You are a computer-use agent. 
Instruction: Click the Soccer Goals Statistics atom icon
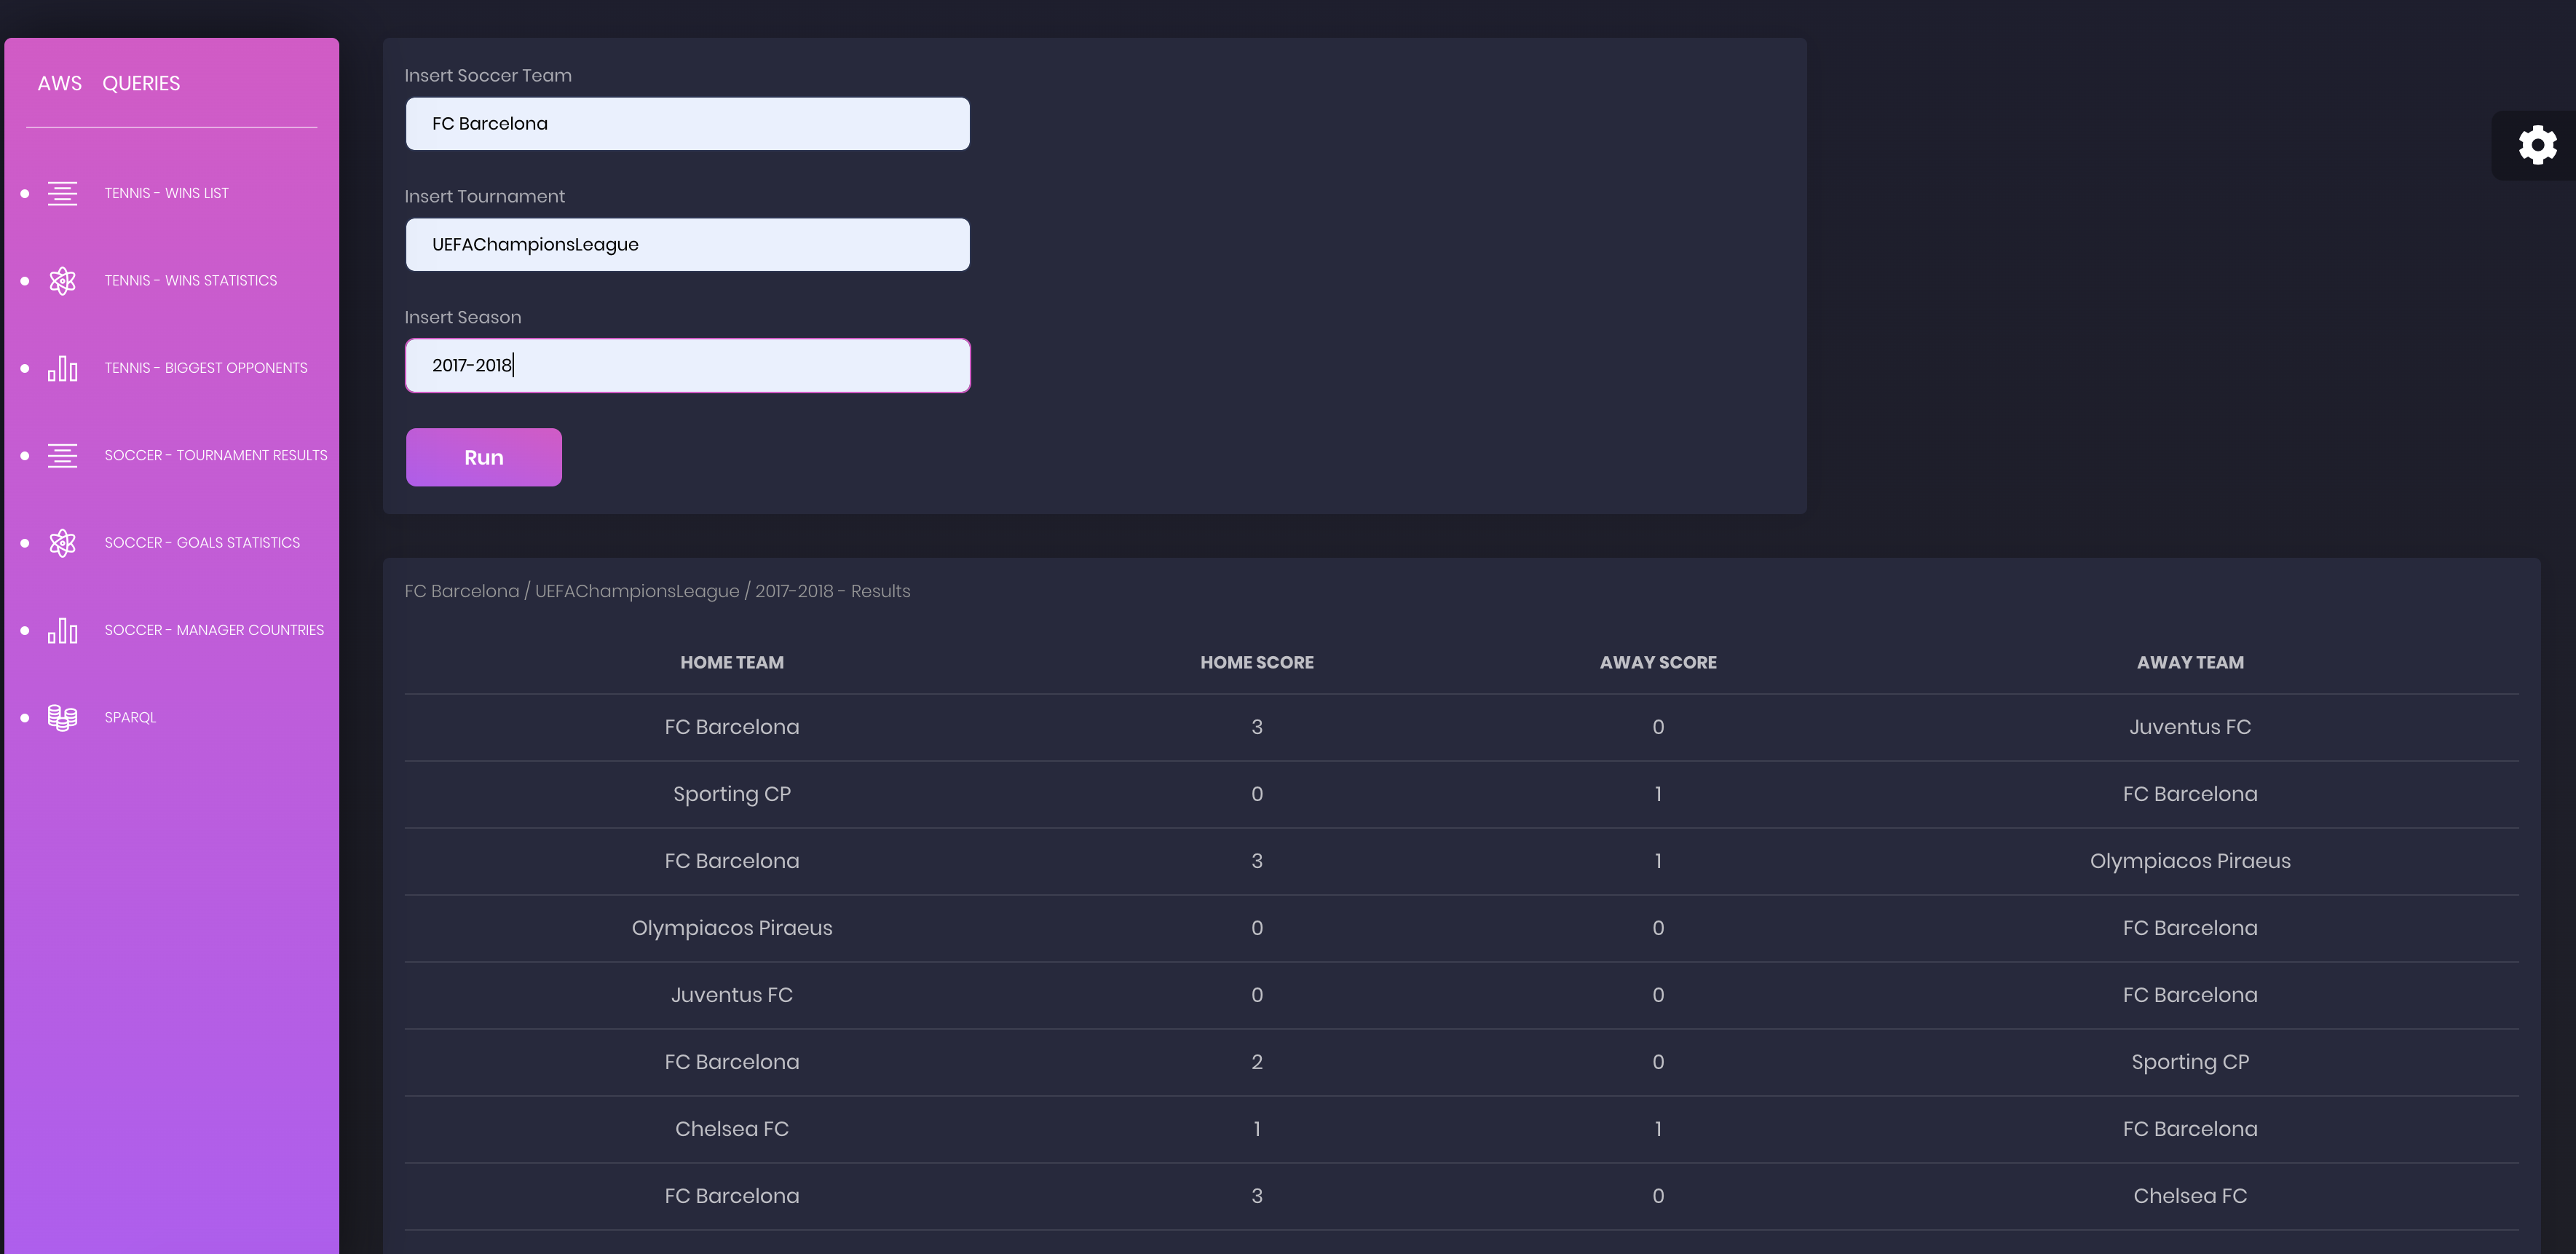pyautogui.click(x=62, y=543)
